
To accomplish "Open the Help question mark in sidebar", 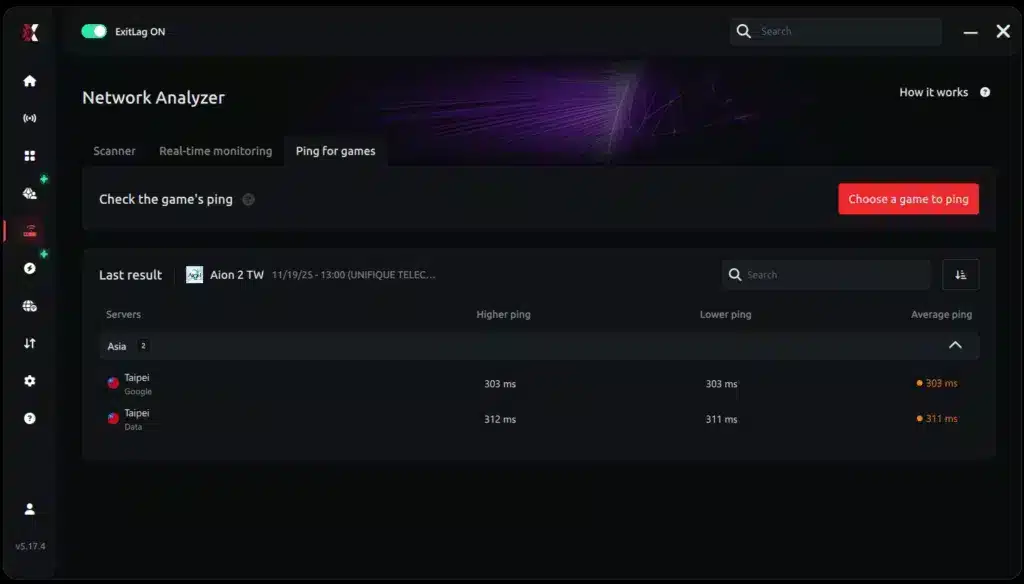I will (30, 418).
